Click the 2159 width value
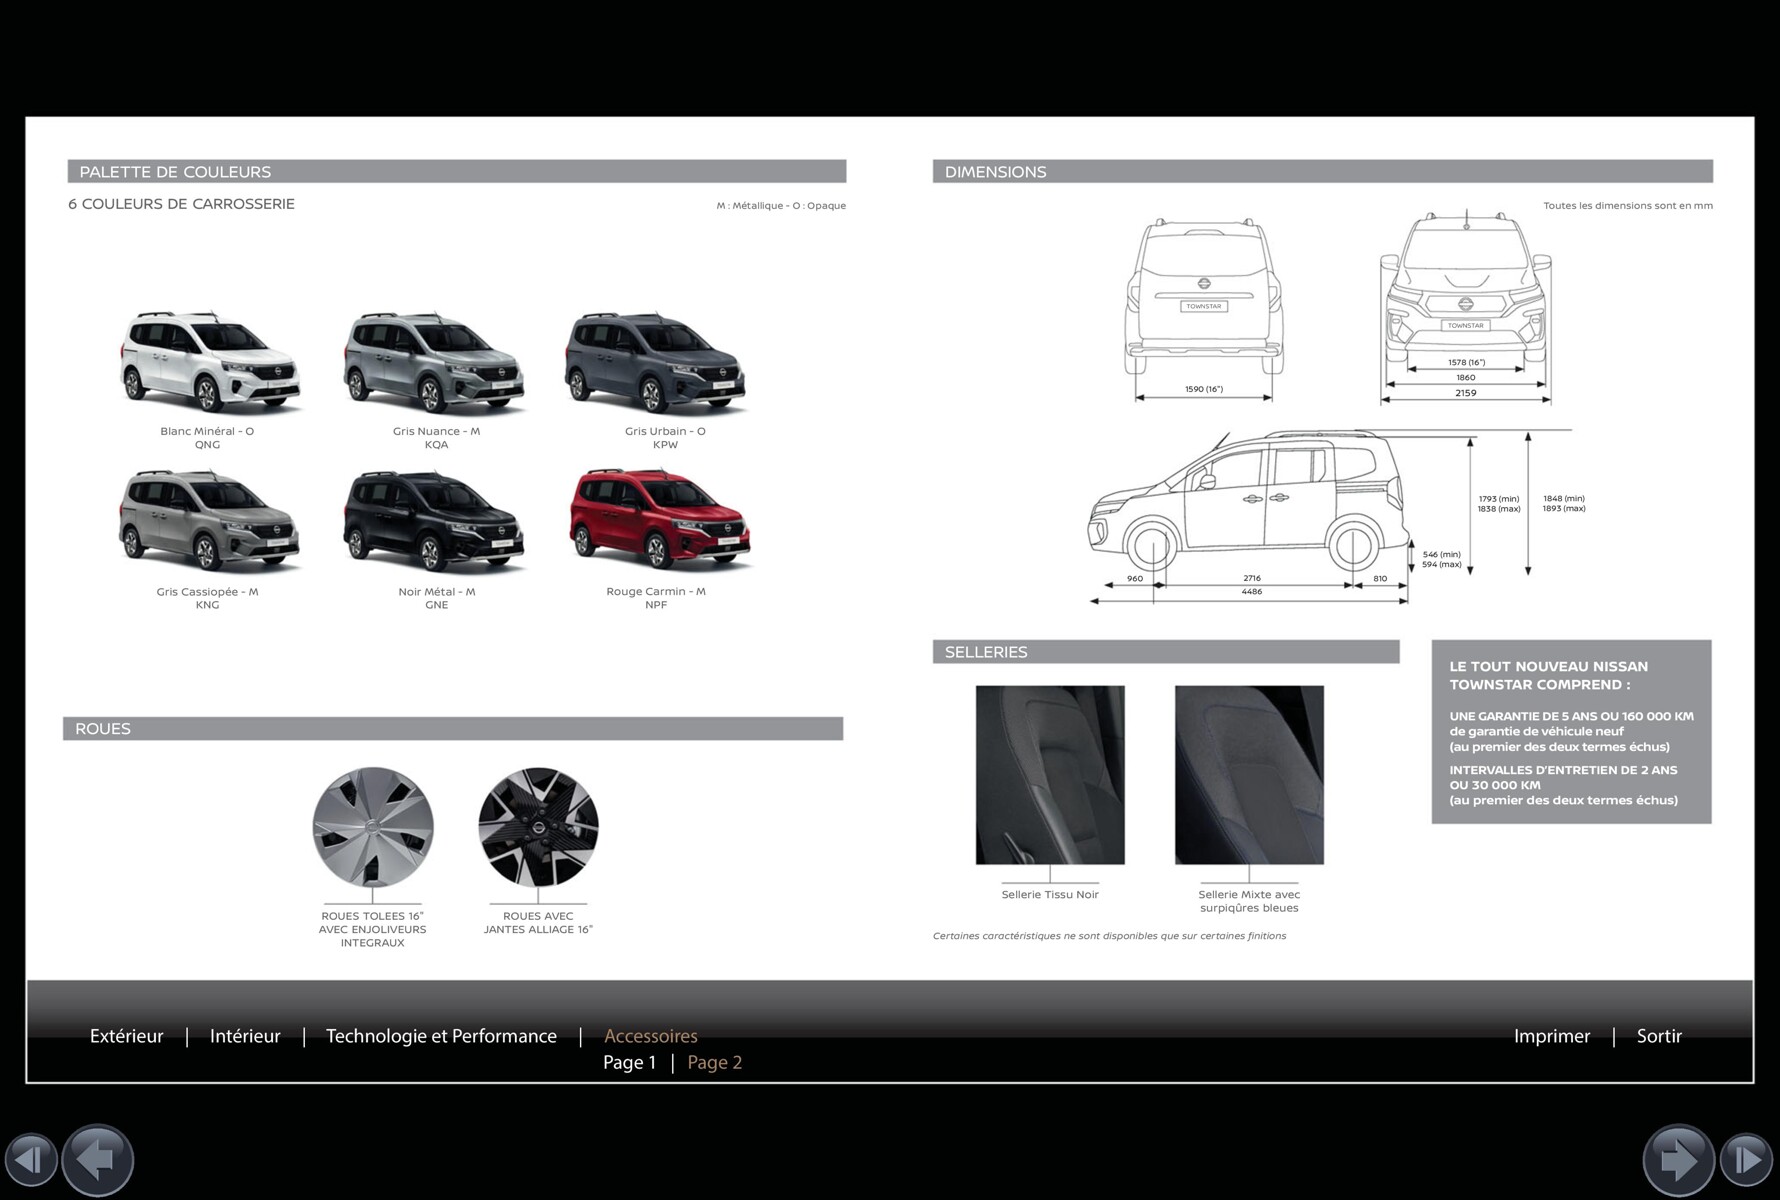The height and width of the screenshot is (1200, 1780). [x=1466, y=393]
